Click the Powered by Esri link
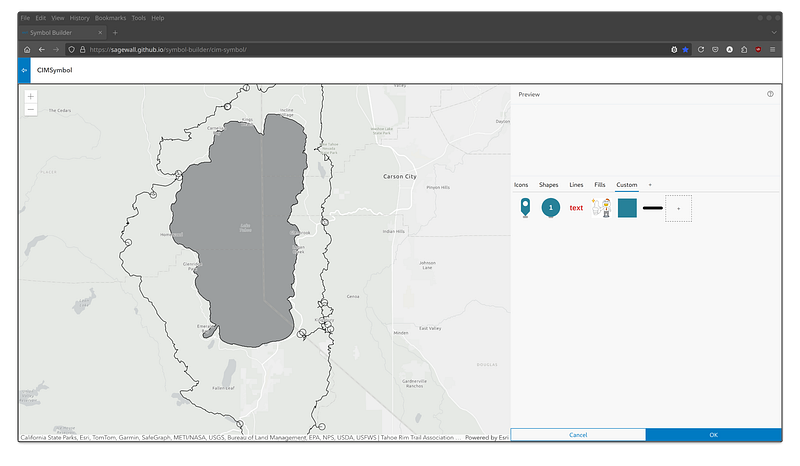This screenshot has height=466, width=800. [486, 437]
